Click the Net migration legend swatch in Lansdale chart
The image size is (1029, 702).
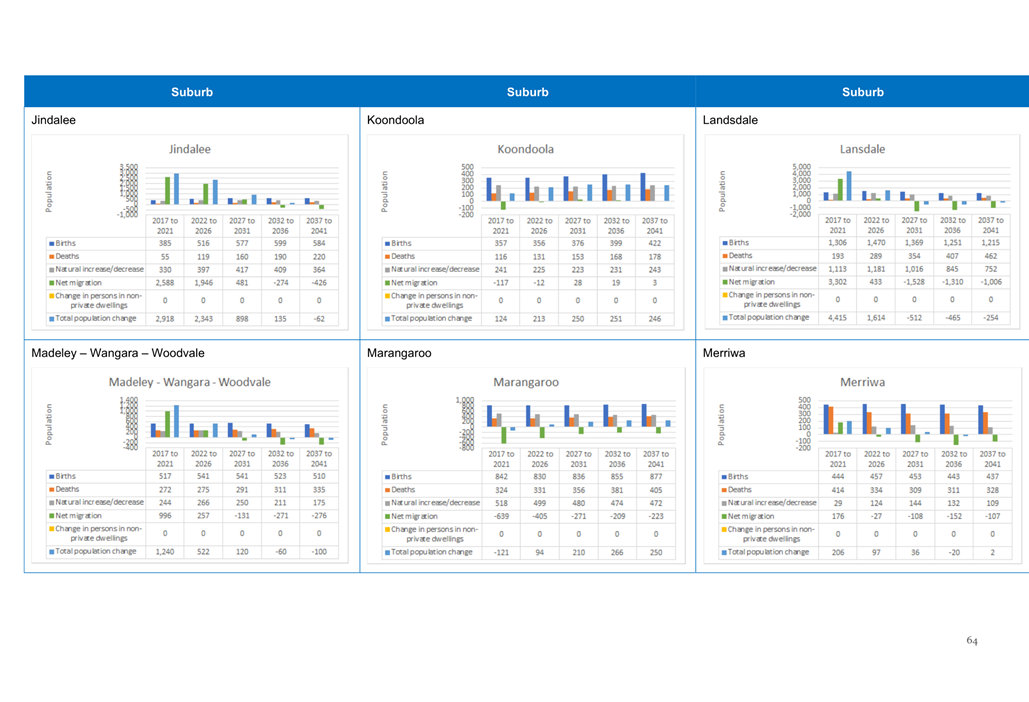point(723,283)
